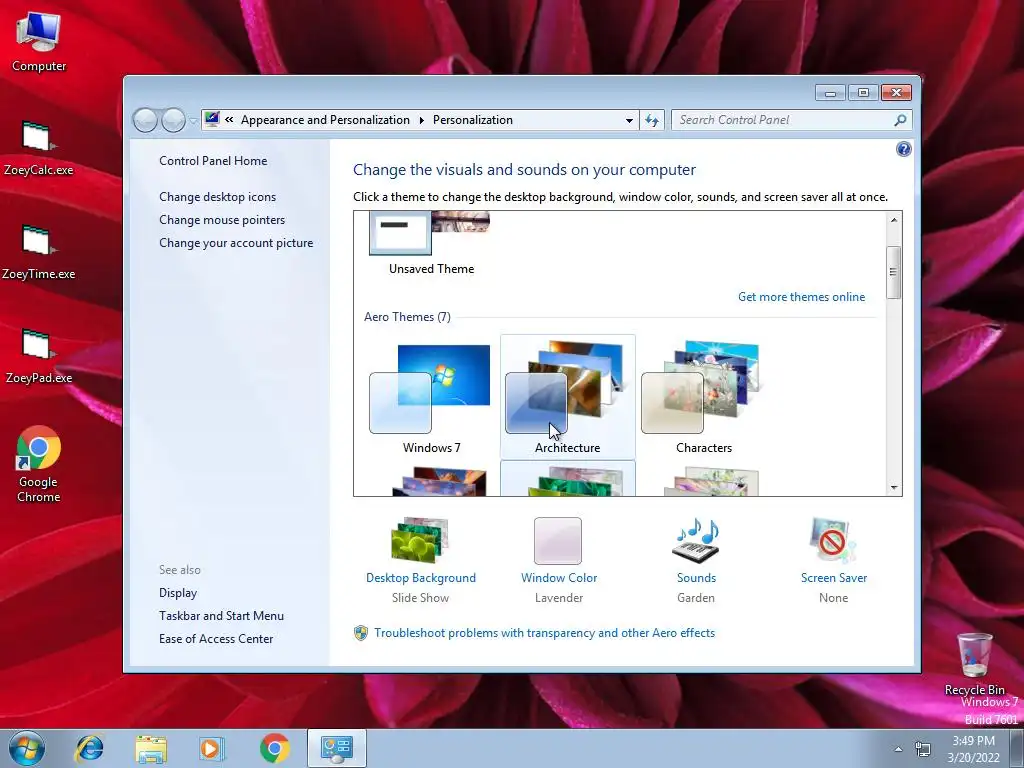Apply the Characters theme
Screen dimensions: 1024x768
point(703,398)
